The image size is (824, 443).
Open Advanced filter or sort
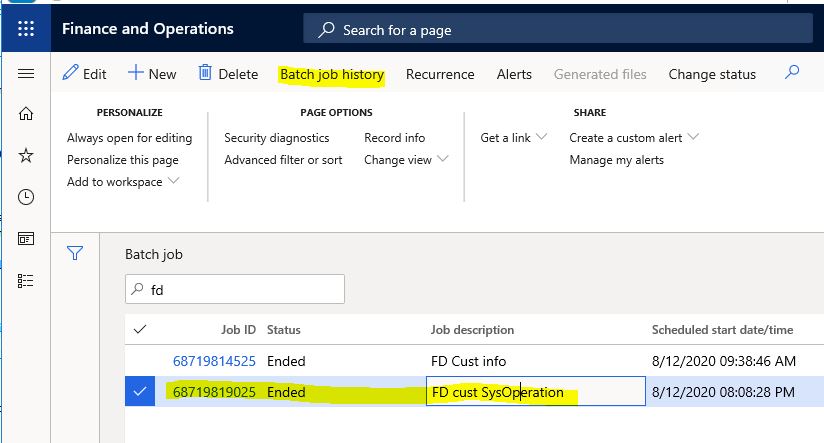(283, 160)
